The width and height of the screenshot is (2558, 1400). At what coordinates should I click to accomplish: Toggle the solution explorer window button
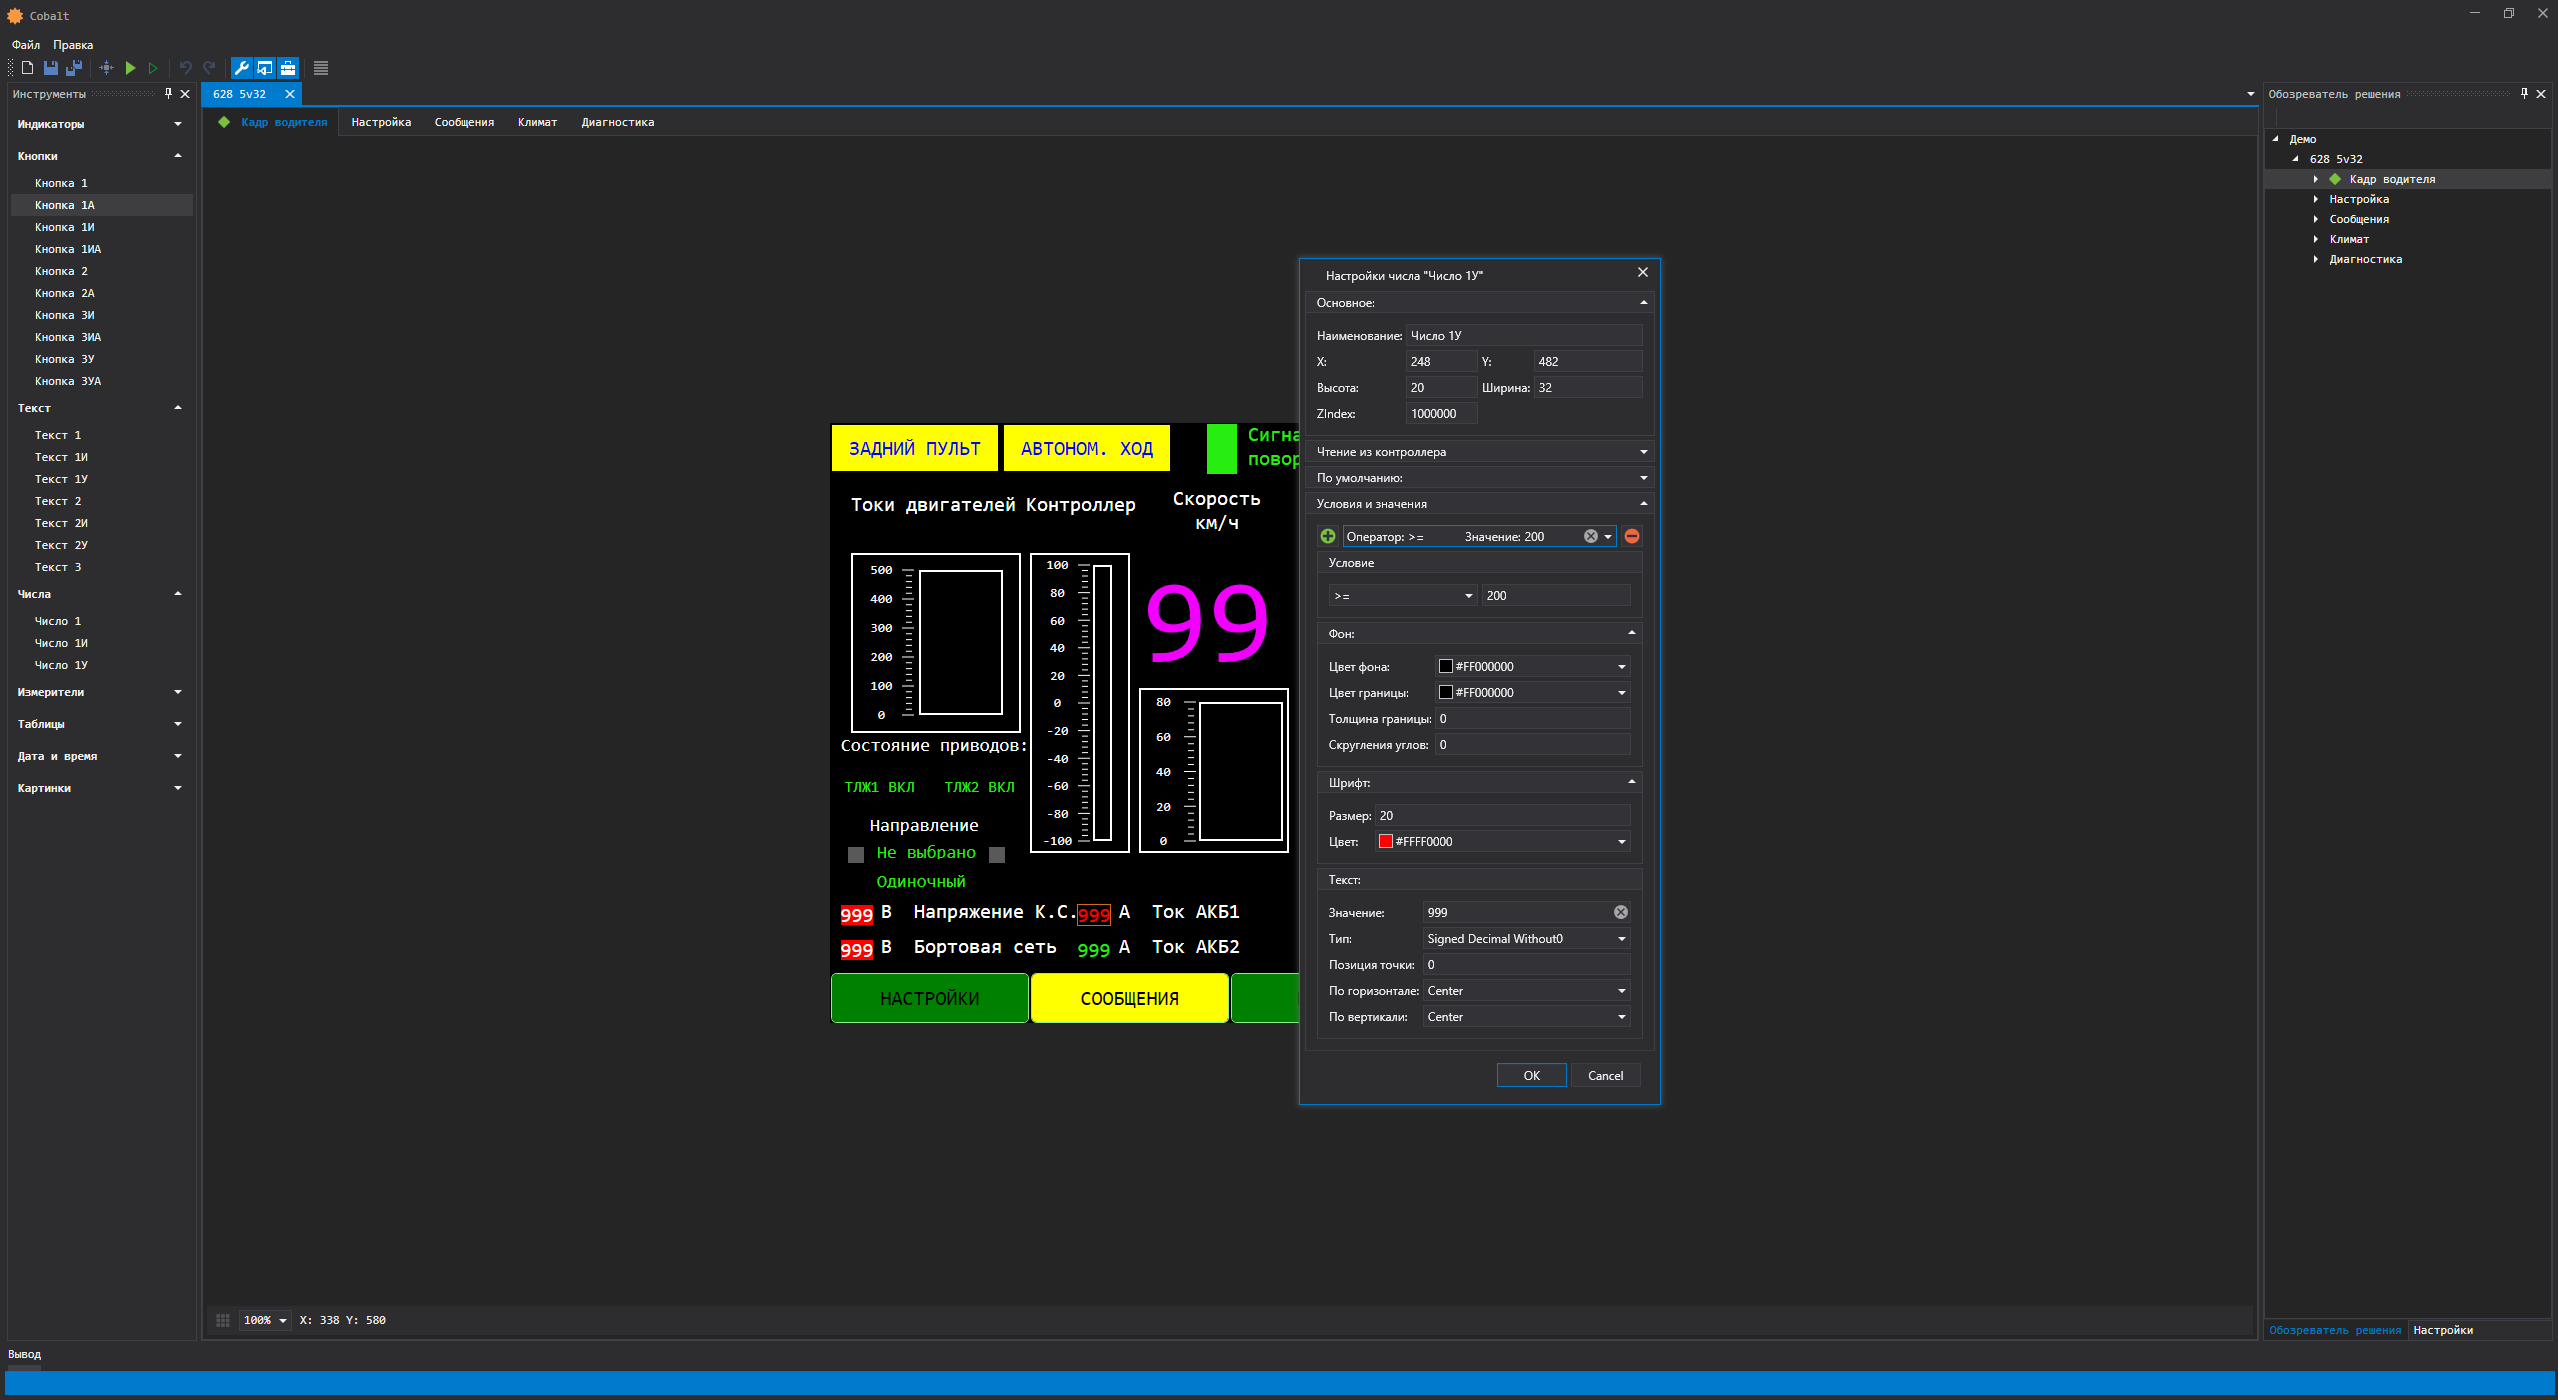click(264, 68)
